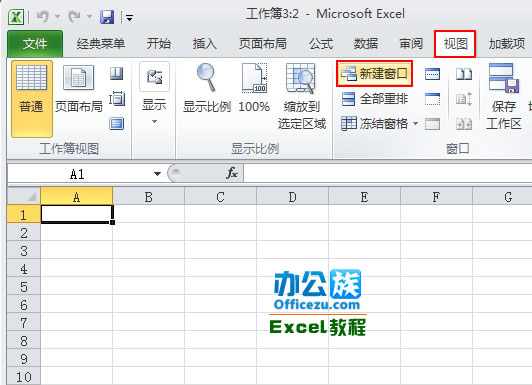Click 全部重排 arrange all button
The height and width of the screenshot is (385, 532).
tap(374, 99)
